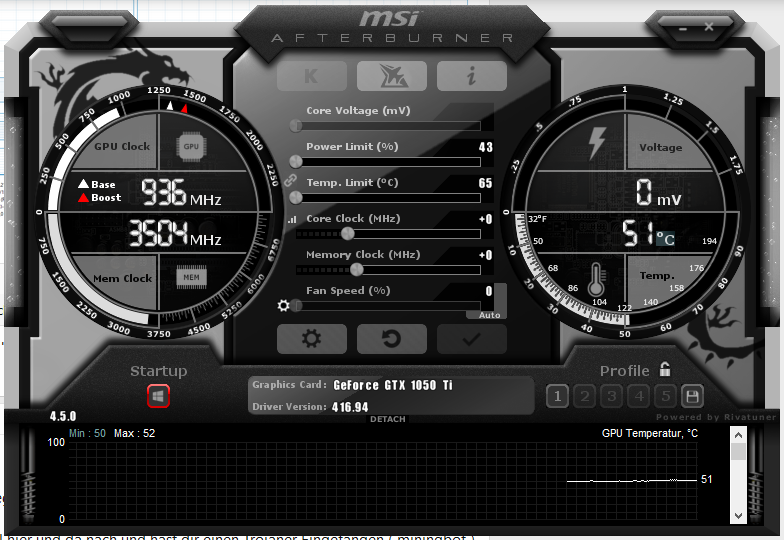Viewport: 784px width, 540px height.
Task: Apply settings with the checkmark button
Action: point(472,339)
